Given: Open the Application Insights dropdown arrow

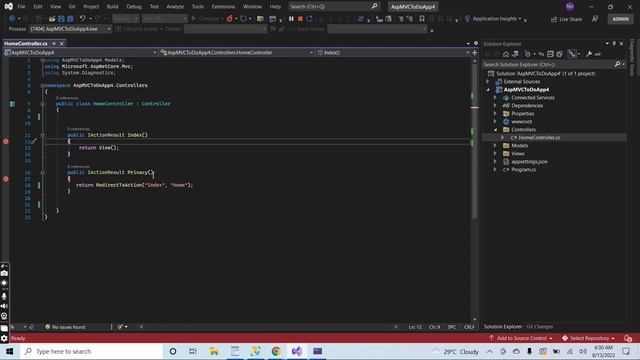Looking at the screenshot, I should point(520,19).
